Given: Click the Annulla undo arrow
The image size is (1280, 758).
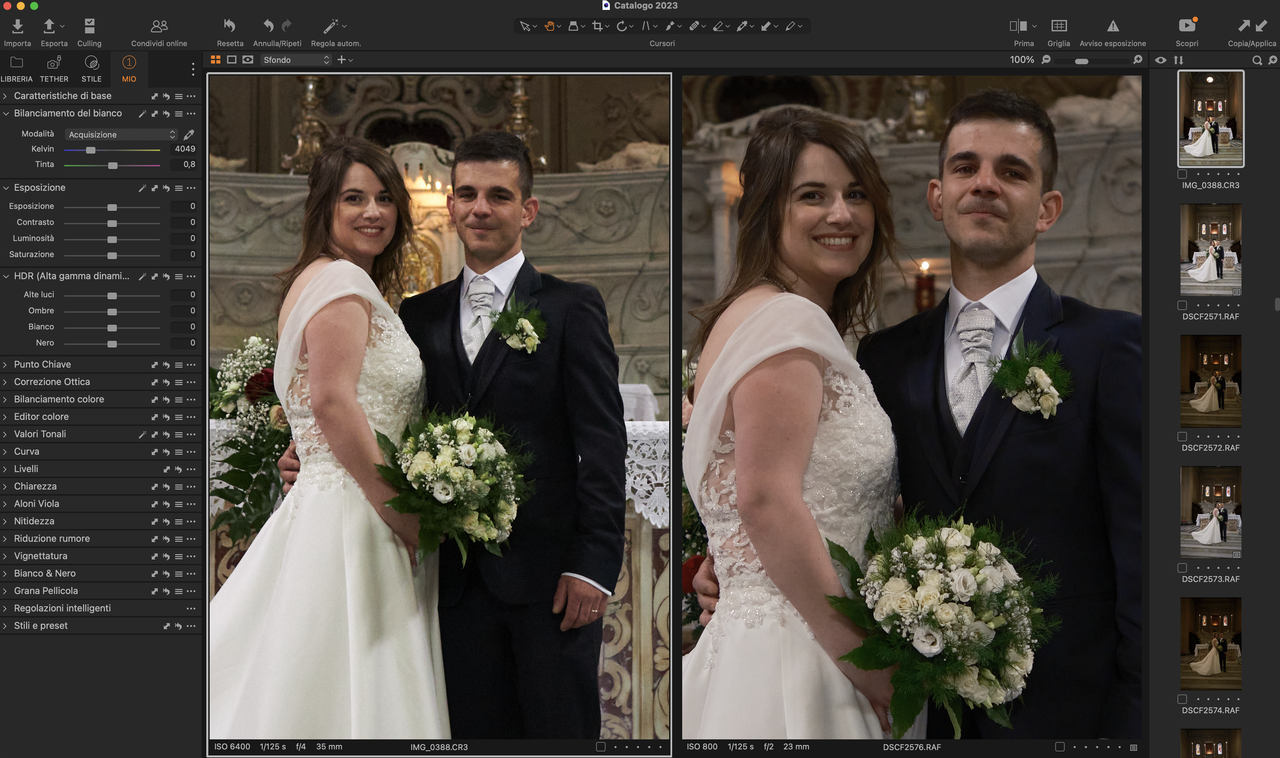Looking at the screenshot, I should (268, 26).
